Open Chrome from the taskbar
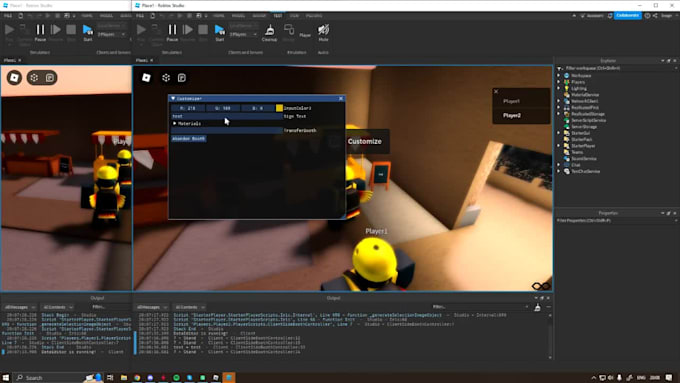 coord(137,378)
